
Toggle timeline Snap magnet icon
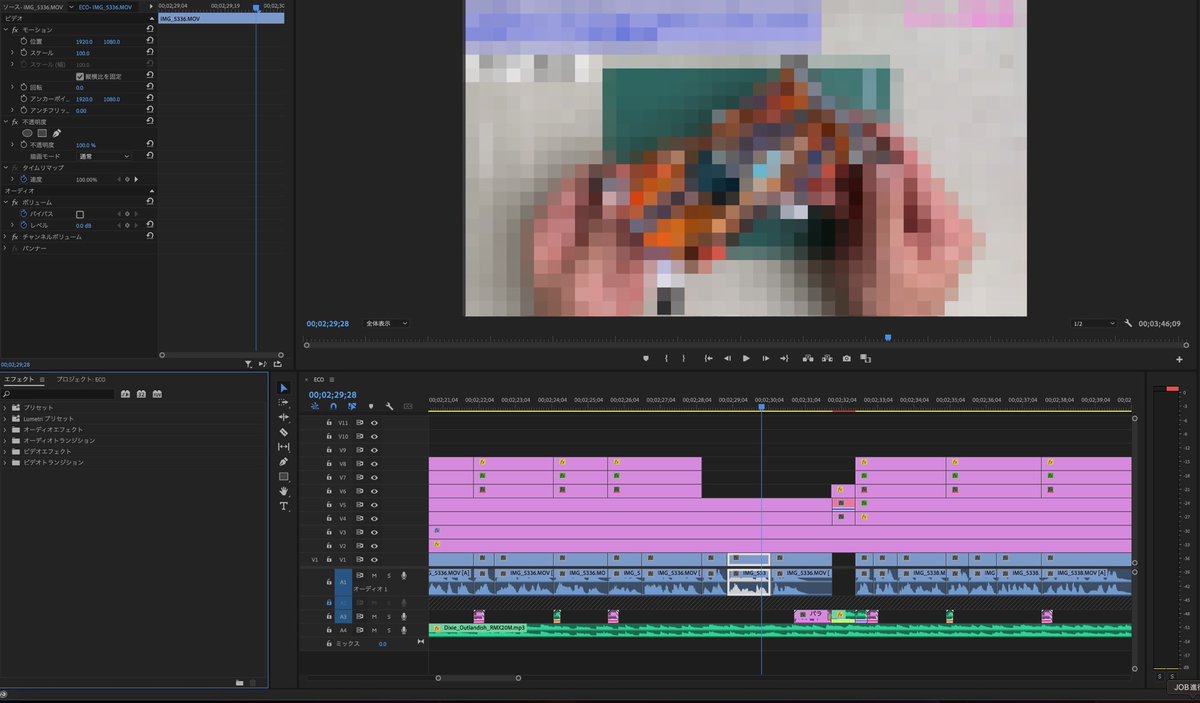[x=333, y=406]
